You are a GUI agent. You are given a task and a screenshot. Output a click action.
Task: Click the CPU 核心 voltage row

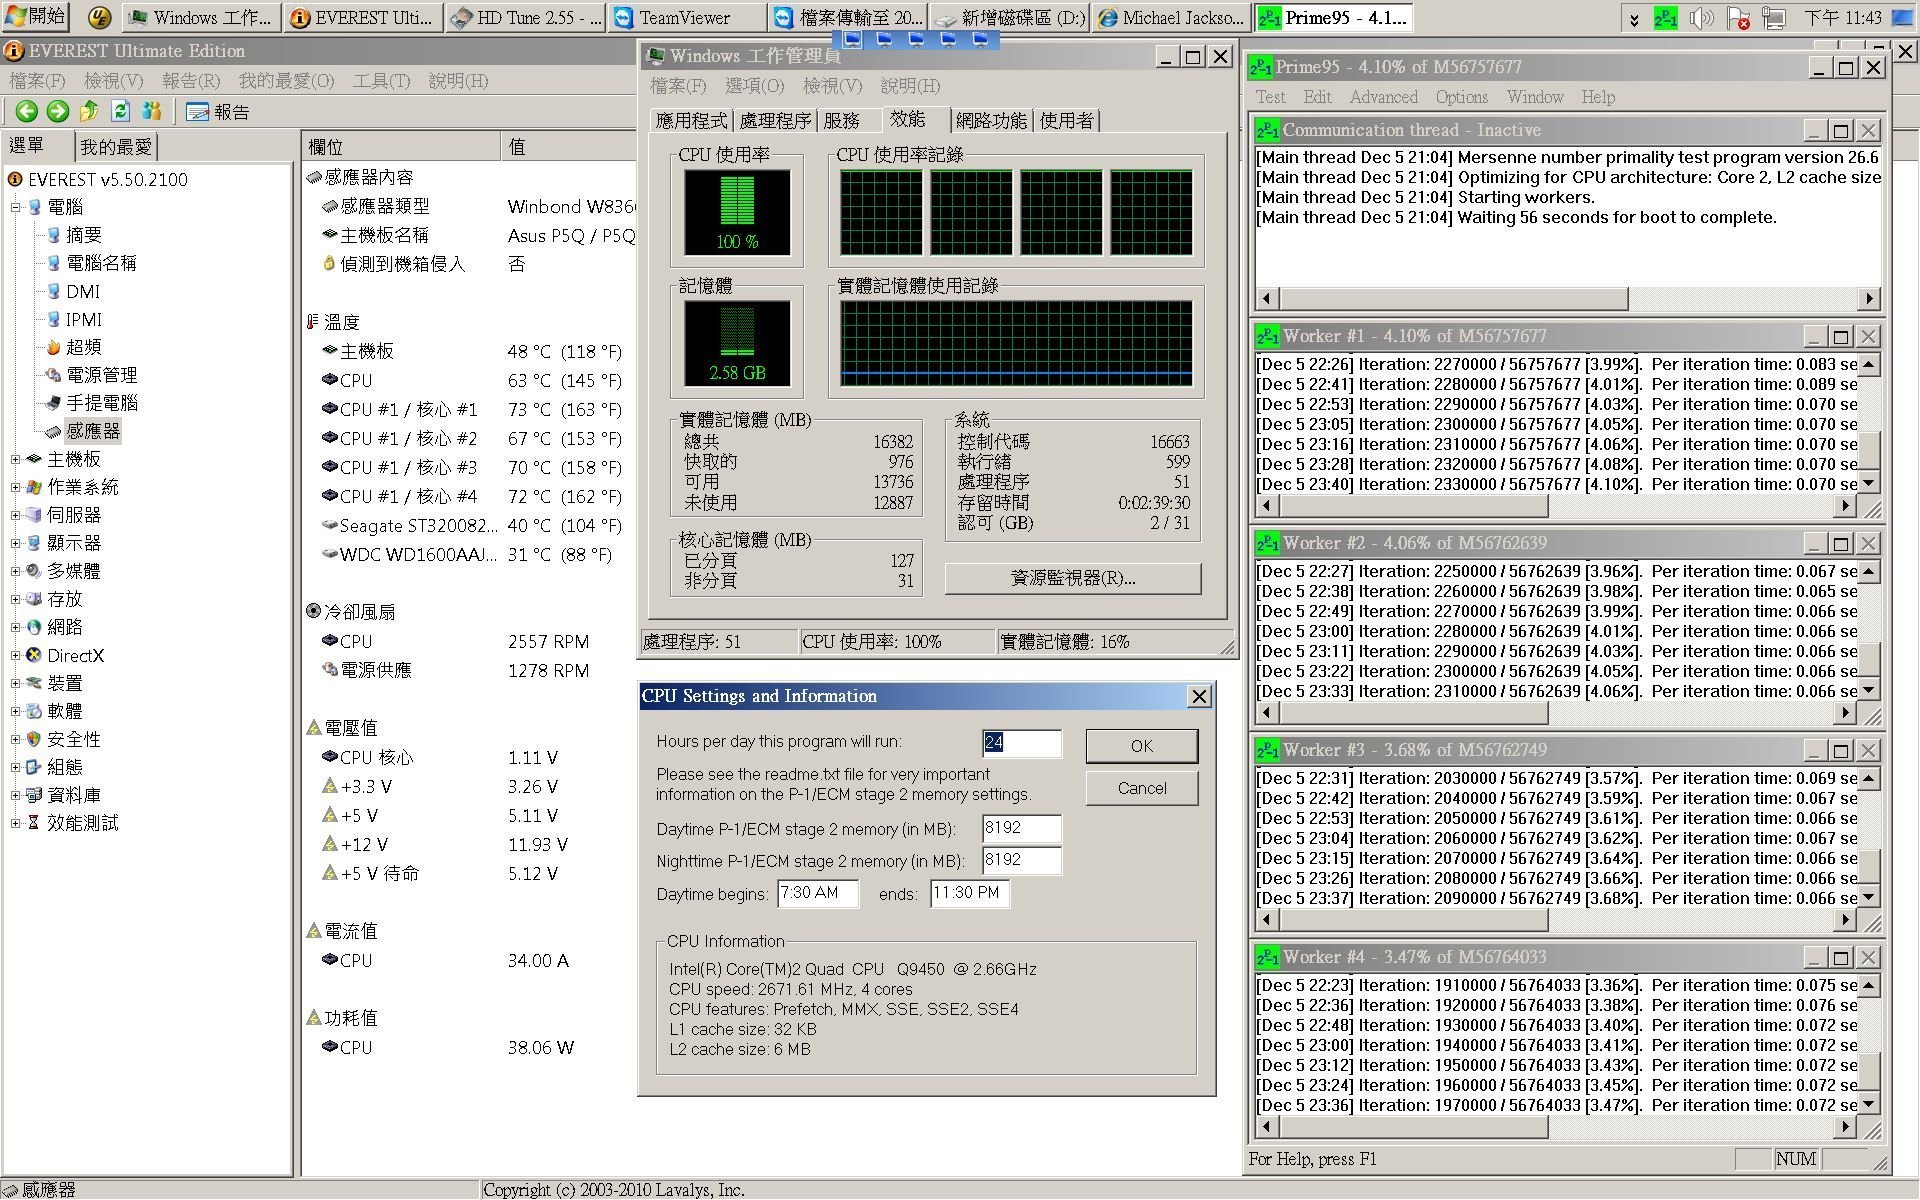pyautogui.click(x=470, y=758)
